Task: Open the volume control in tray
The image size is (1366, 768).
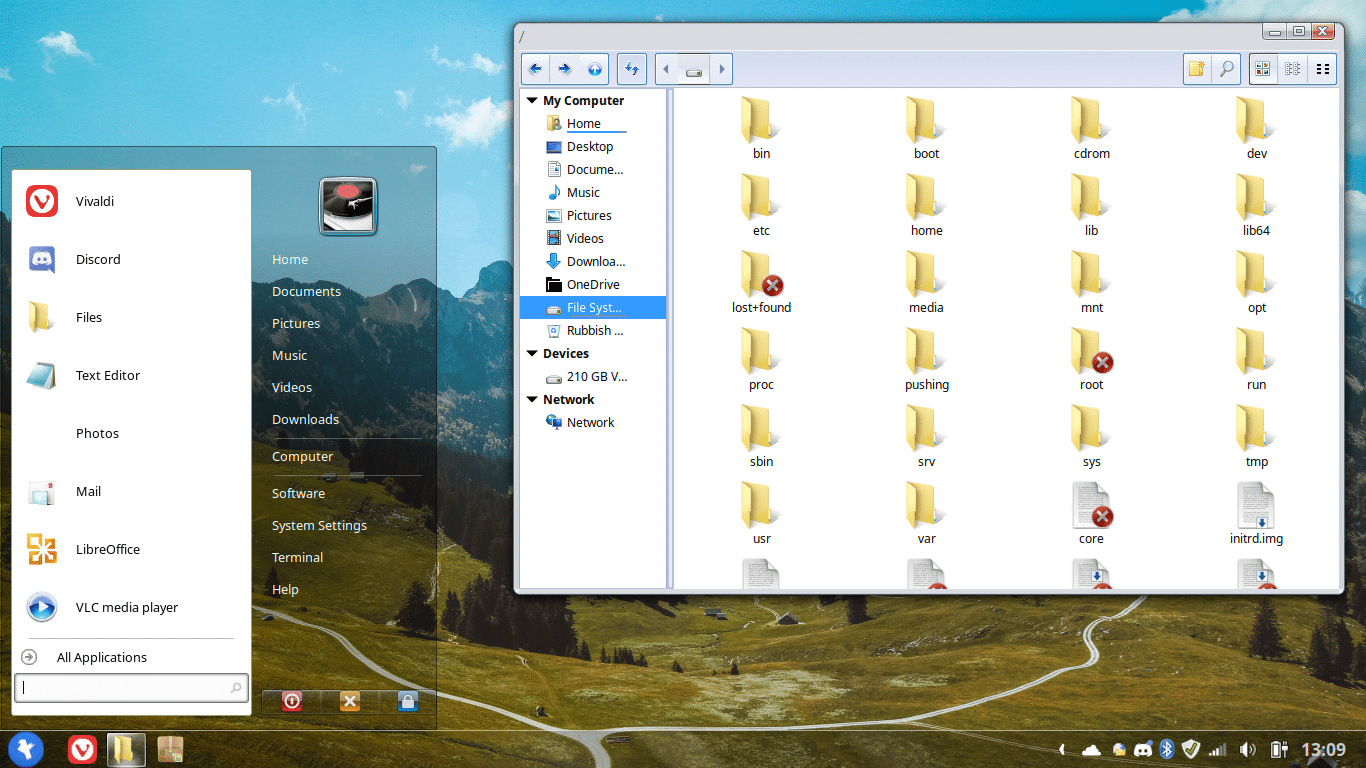Action: [1247, 749]
